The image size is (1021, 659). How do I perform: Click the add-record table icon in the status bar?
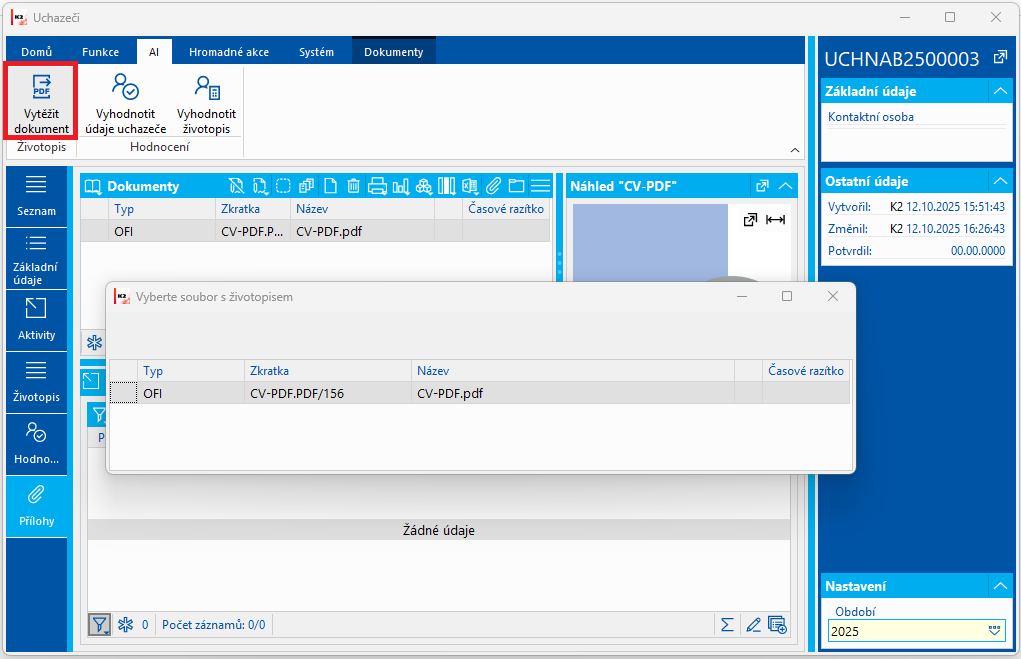tap(777, 625)
